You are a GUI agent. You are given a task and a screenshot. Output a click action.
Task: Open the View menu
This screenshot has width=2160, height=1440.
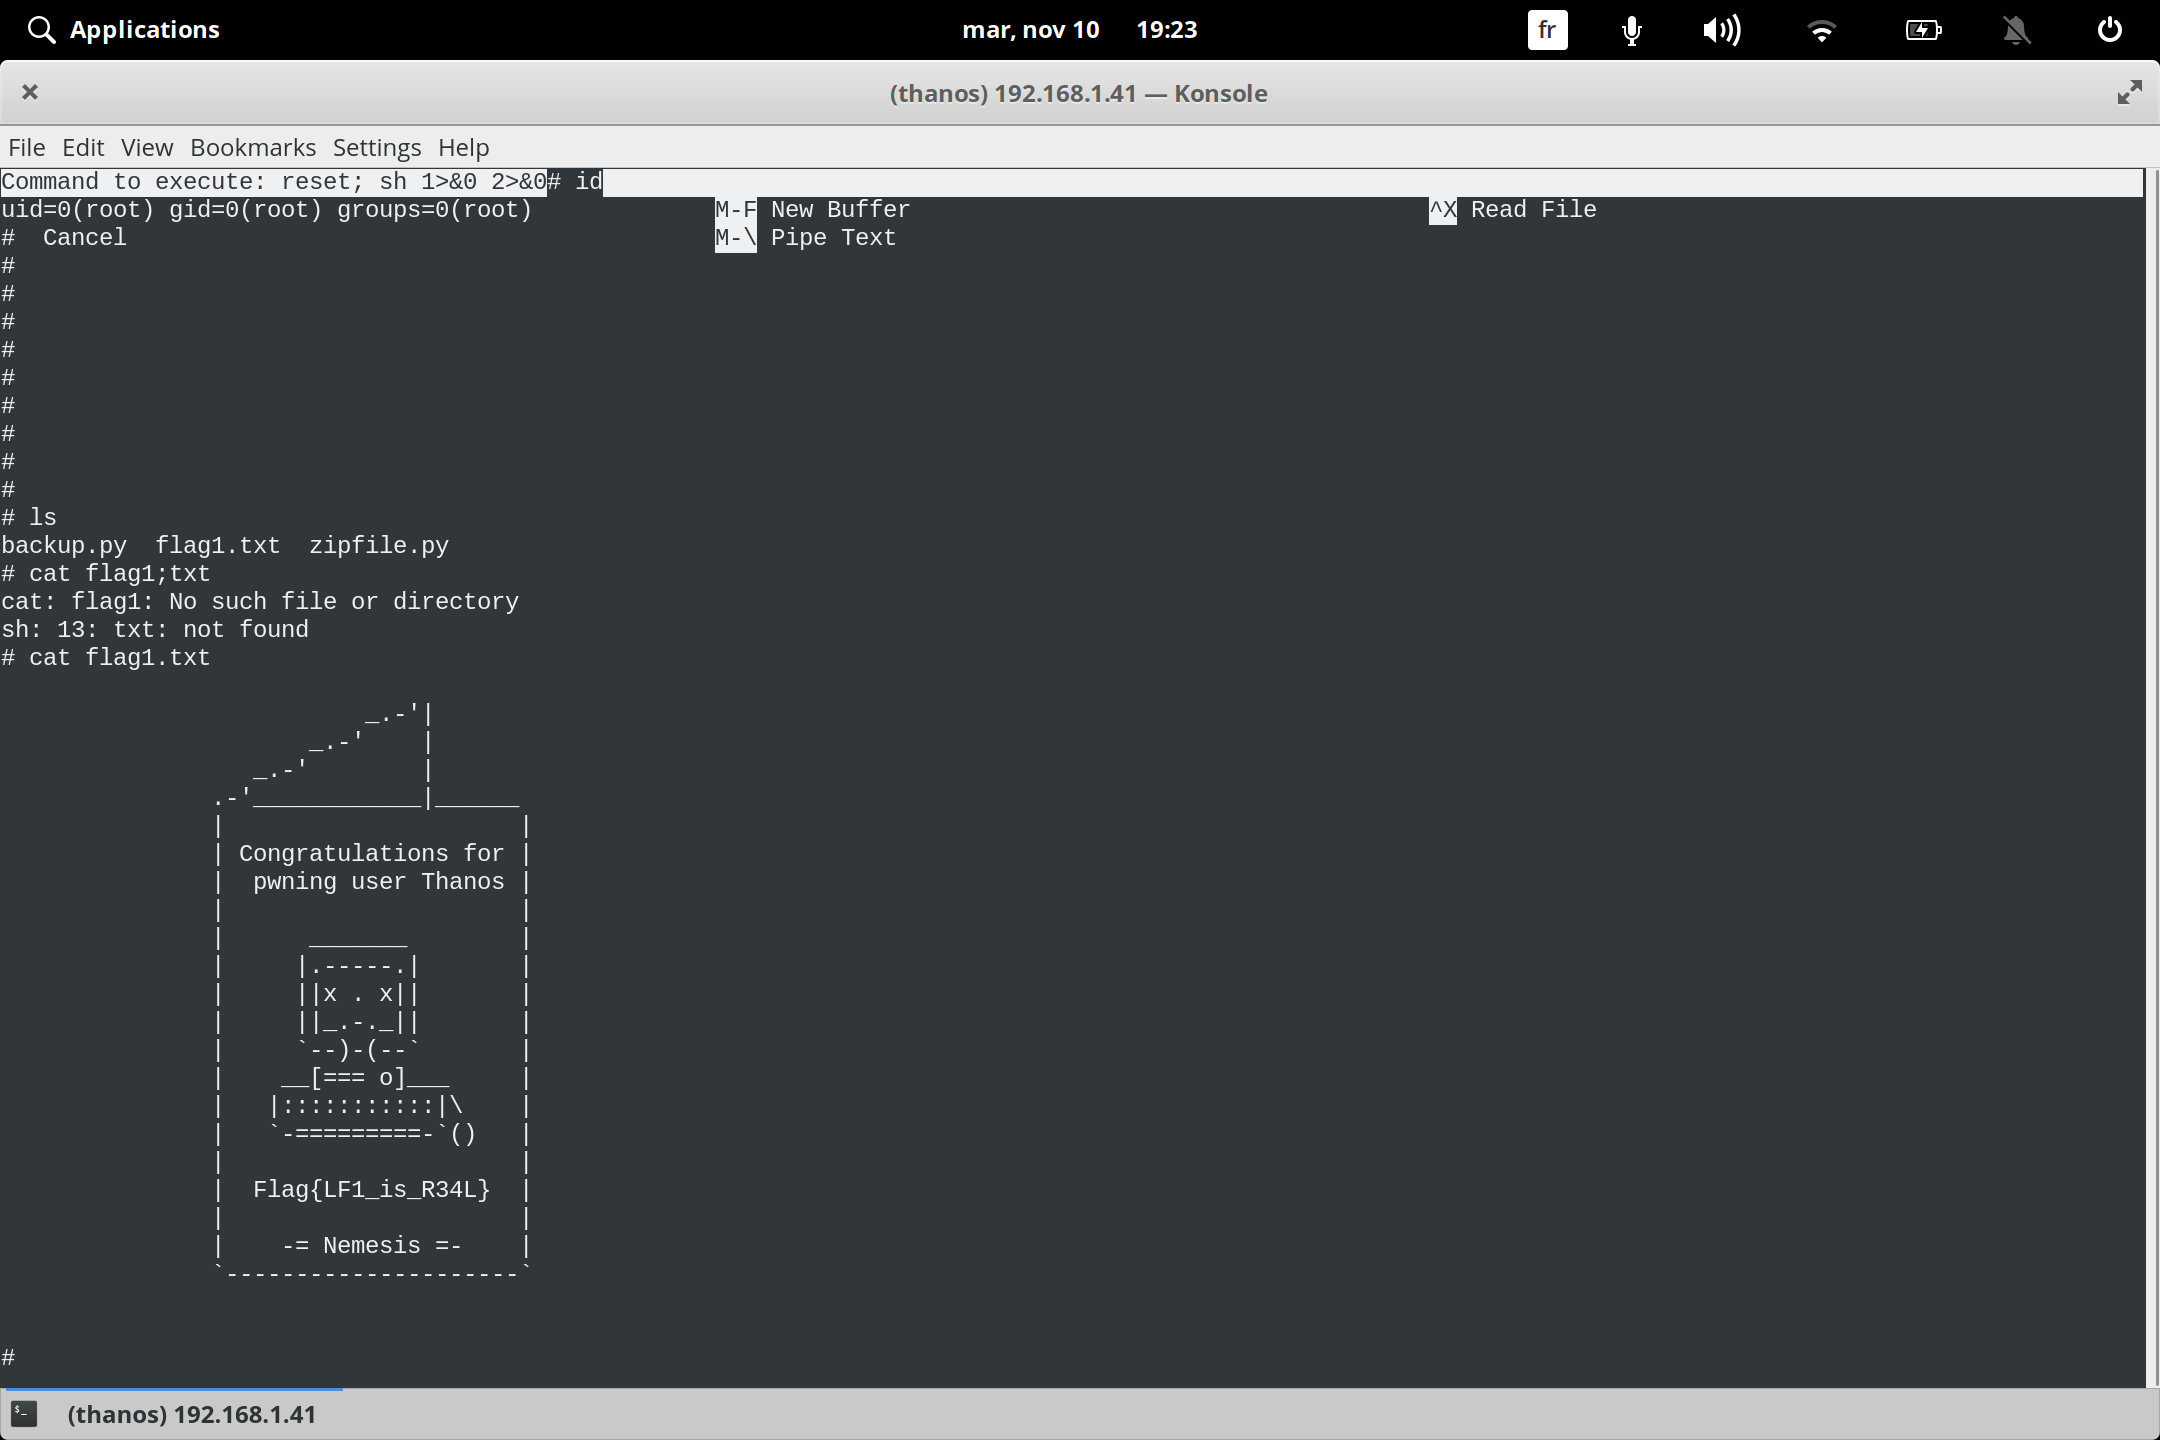click(147, 147)
